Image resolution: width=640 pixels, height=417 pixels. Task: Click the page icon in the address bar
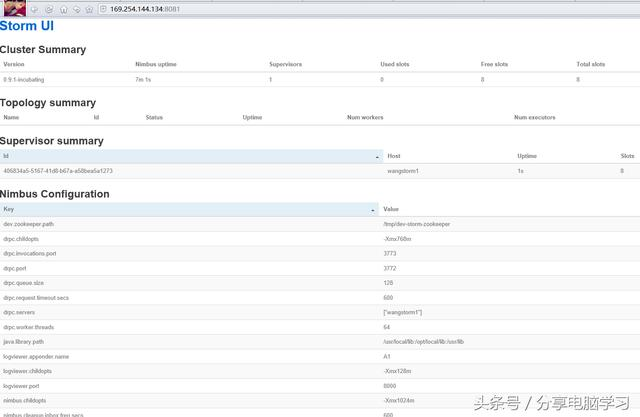tap(103, 9)
